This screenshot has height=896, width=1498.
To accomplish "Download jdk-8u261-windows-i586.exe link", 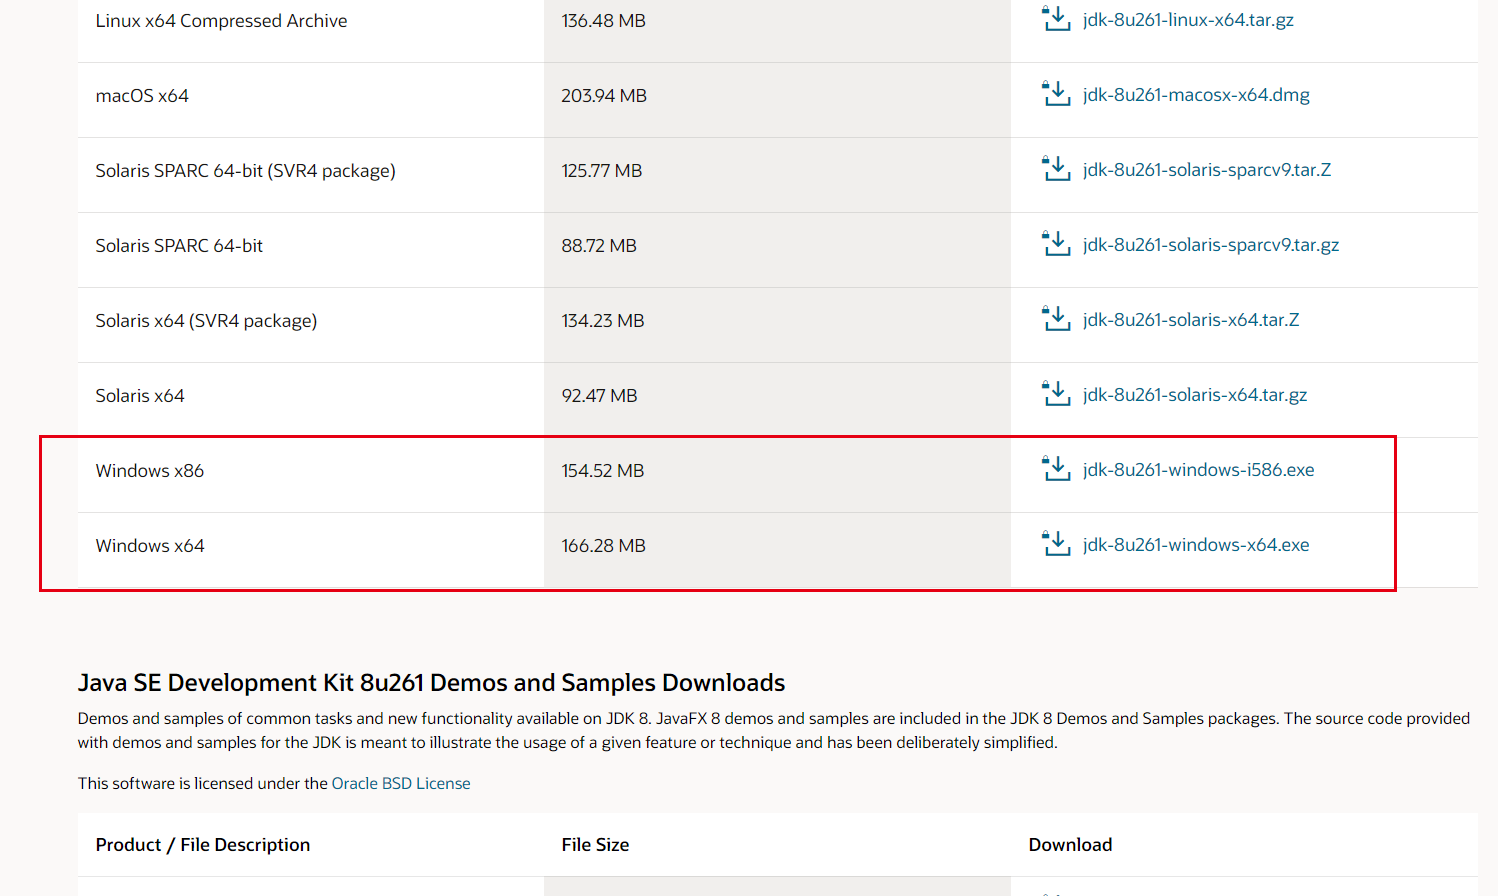I will (1198, 470).
